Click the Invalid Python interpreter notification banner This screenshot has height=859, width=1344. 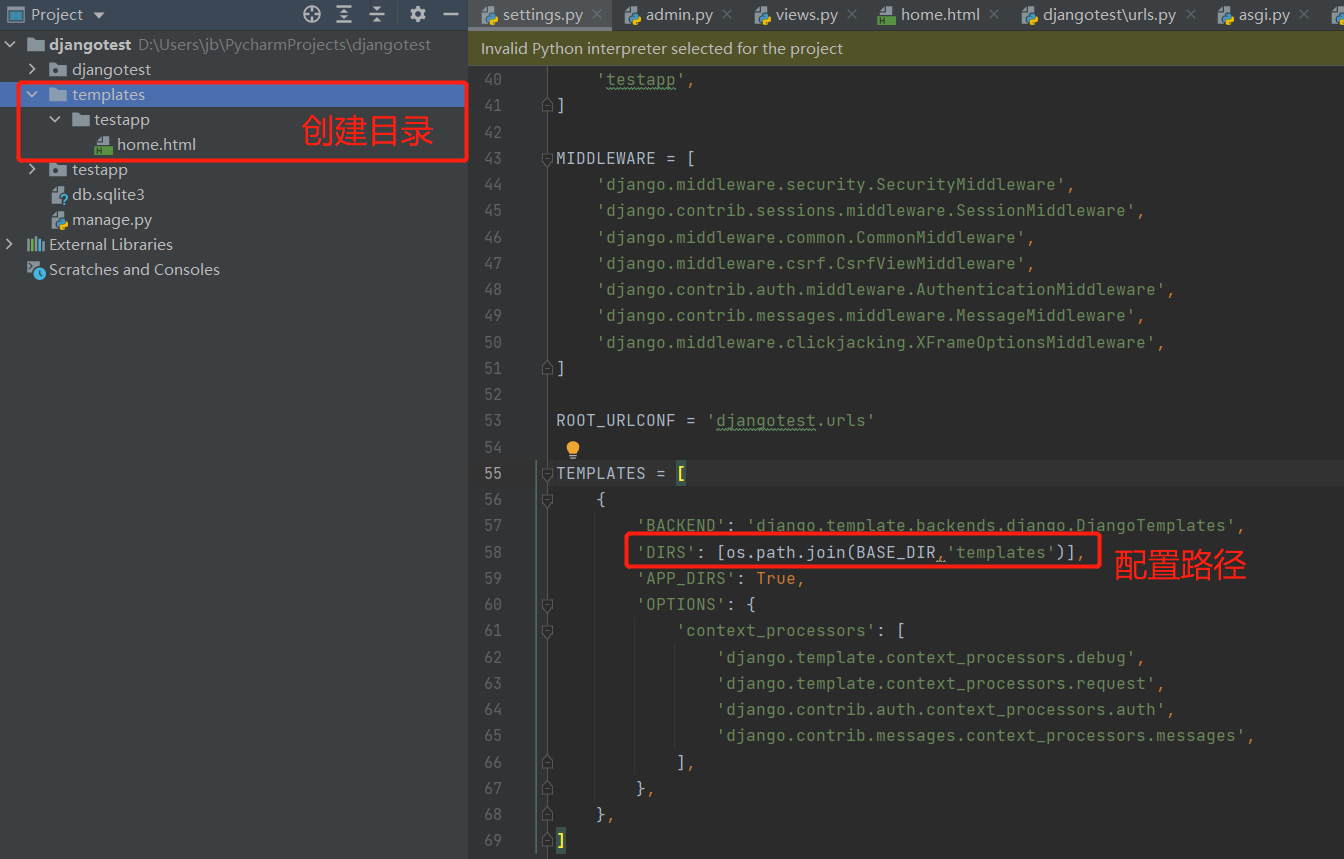(906, 48)
